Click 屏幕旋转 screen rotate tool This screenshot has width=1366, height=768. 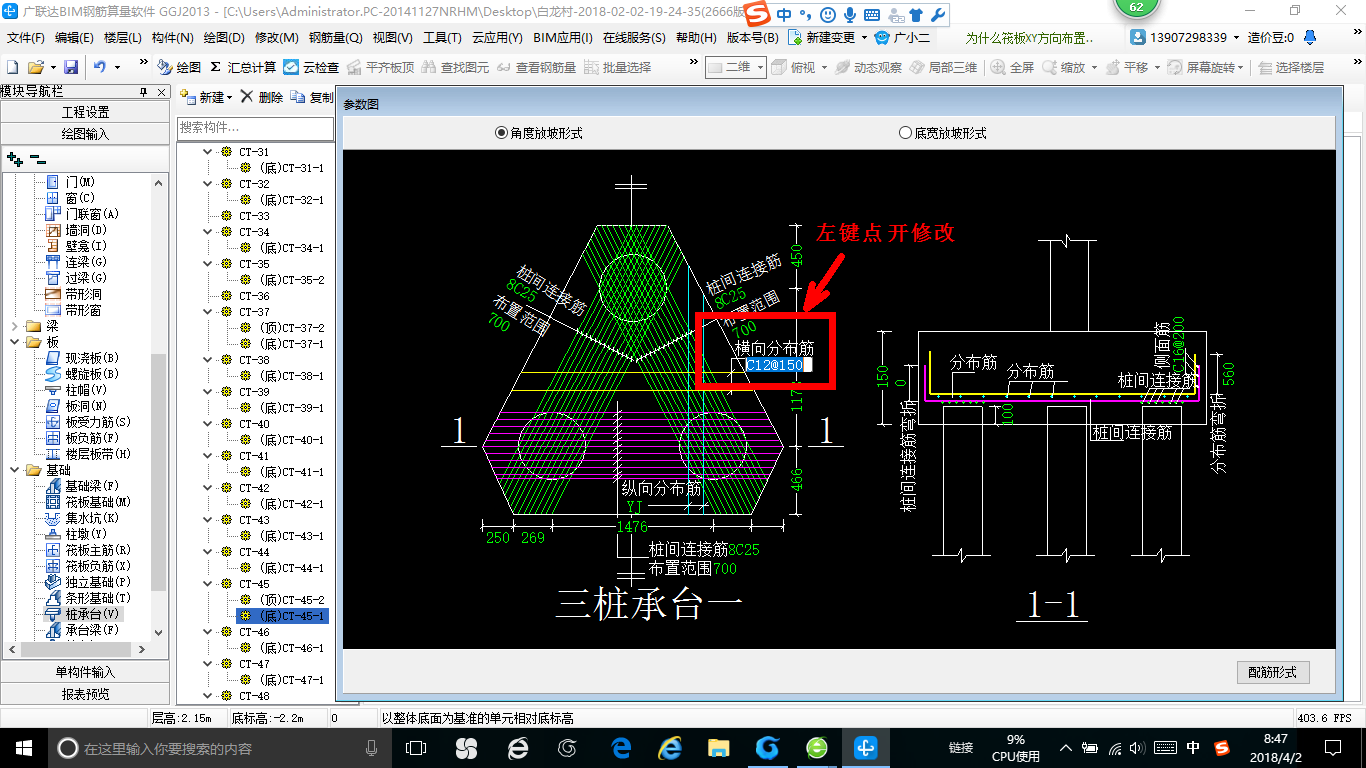click(1200, 68)
